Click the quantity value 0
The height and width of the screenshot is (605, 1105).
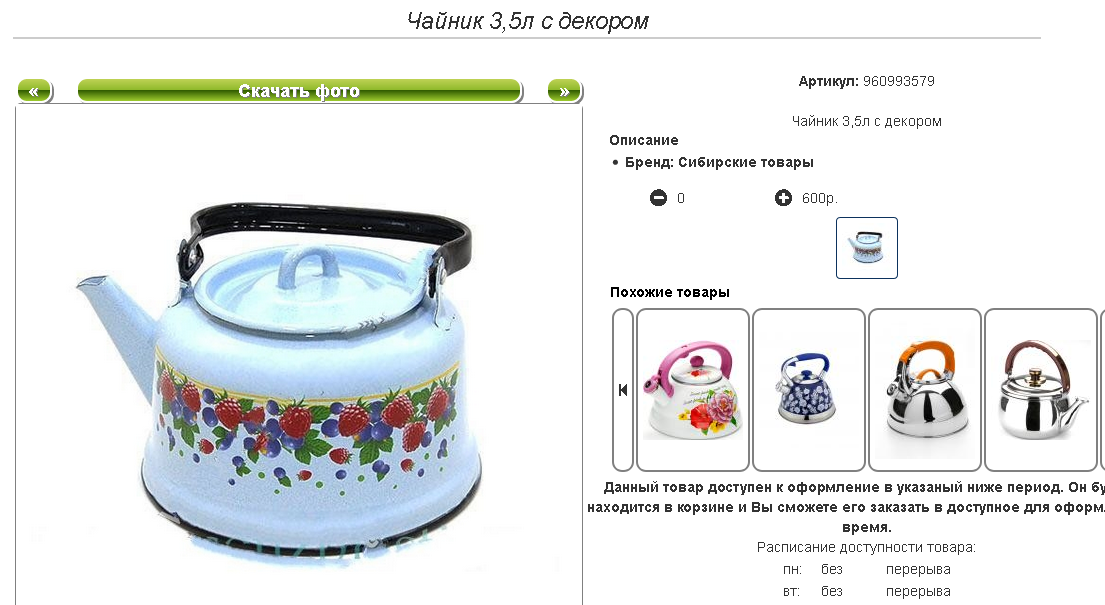click(x=681, y=198)
